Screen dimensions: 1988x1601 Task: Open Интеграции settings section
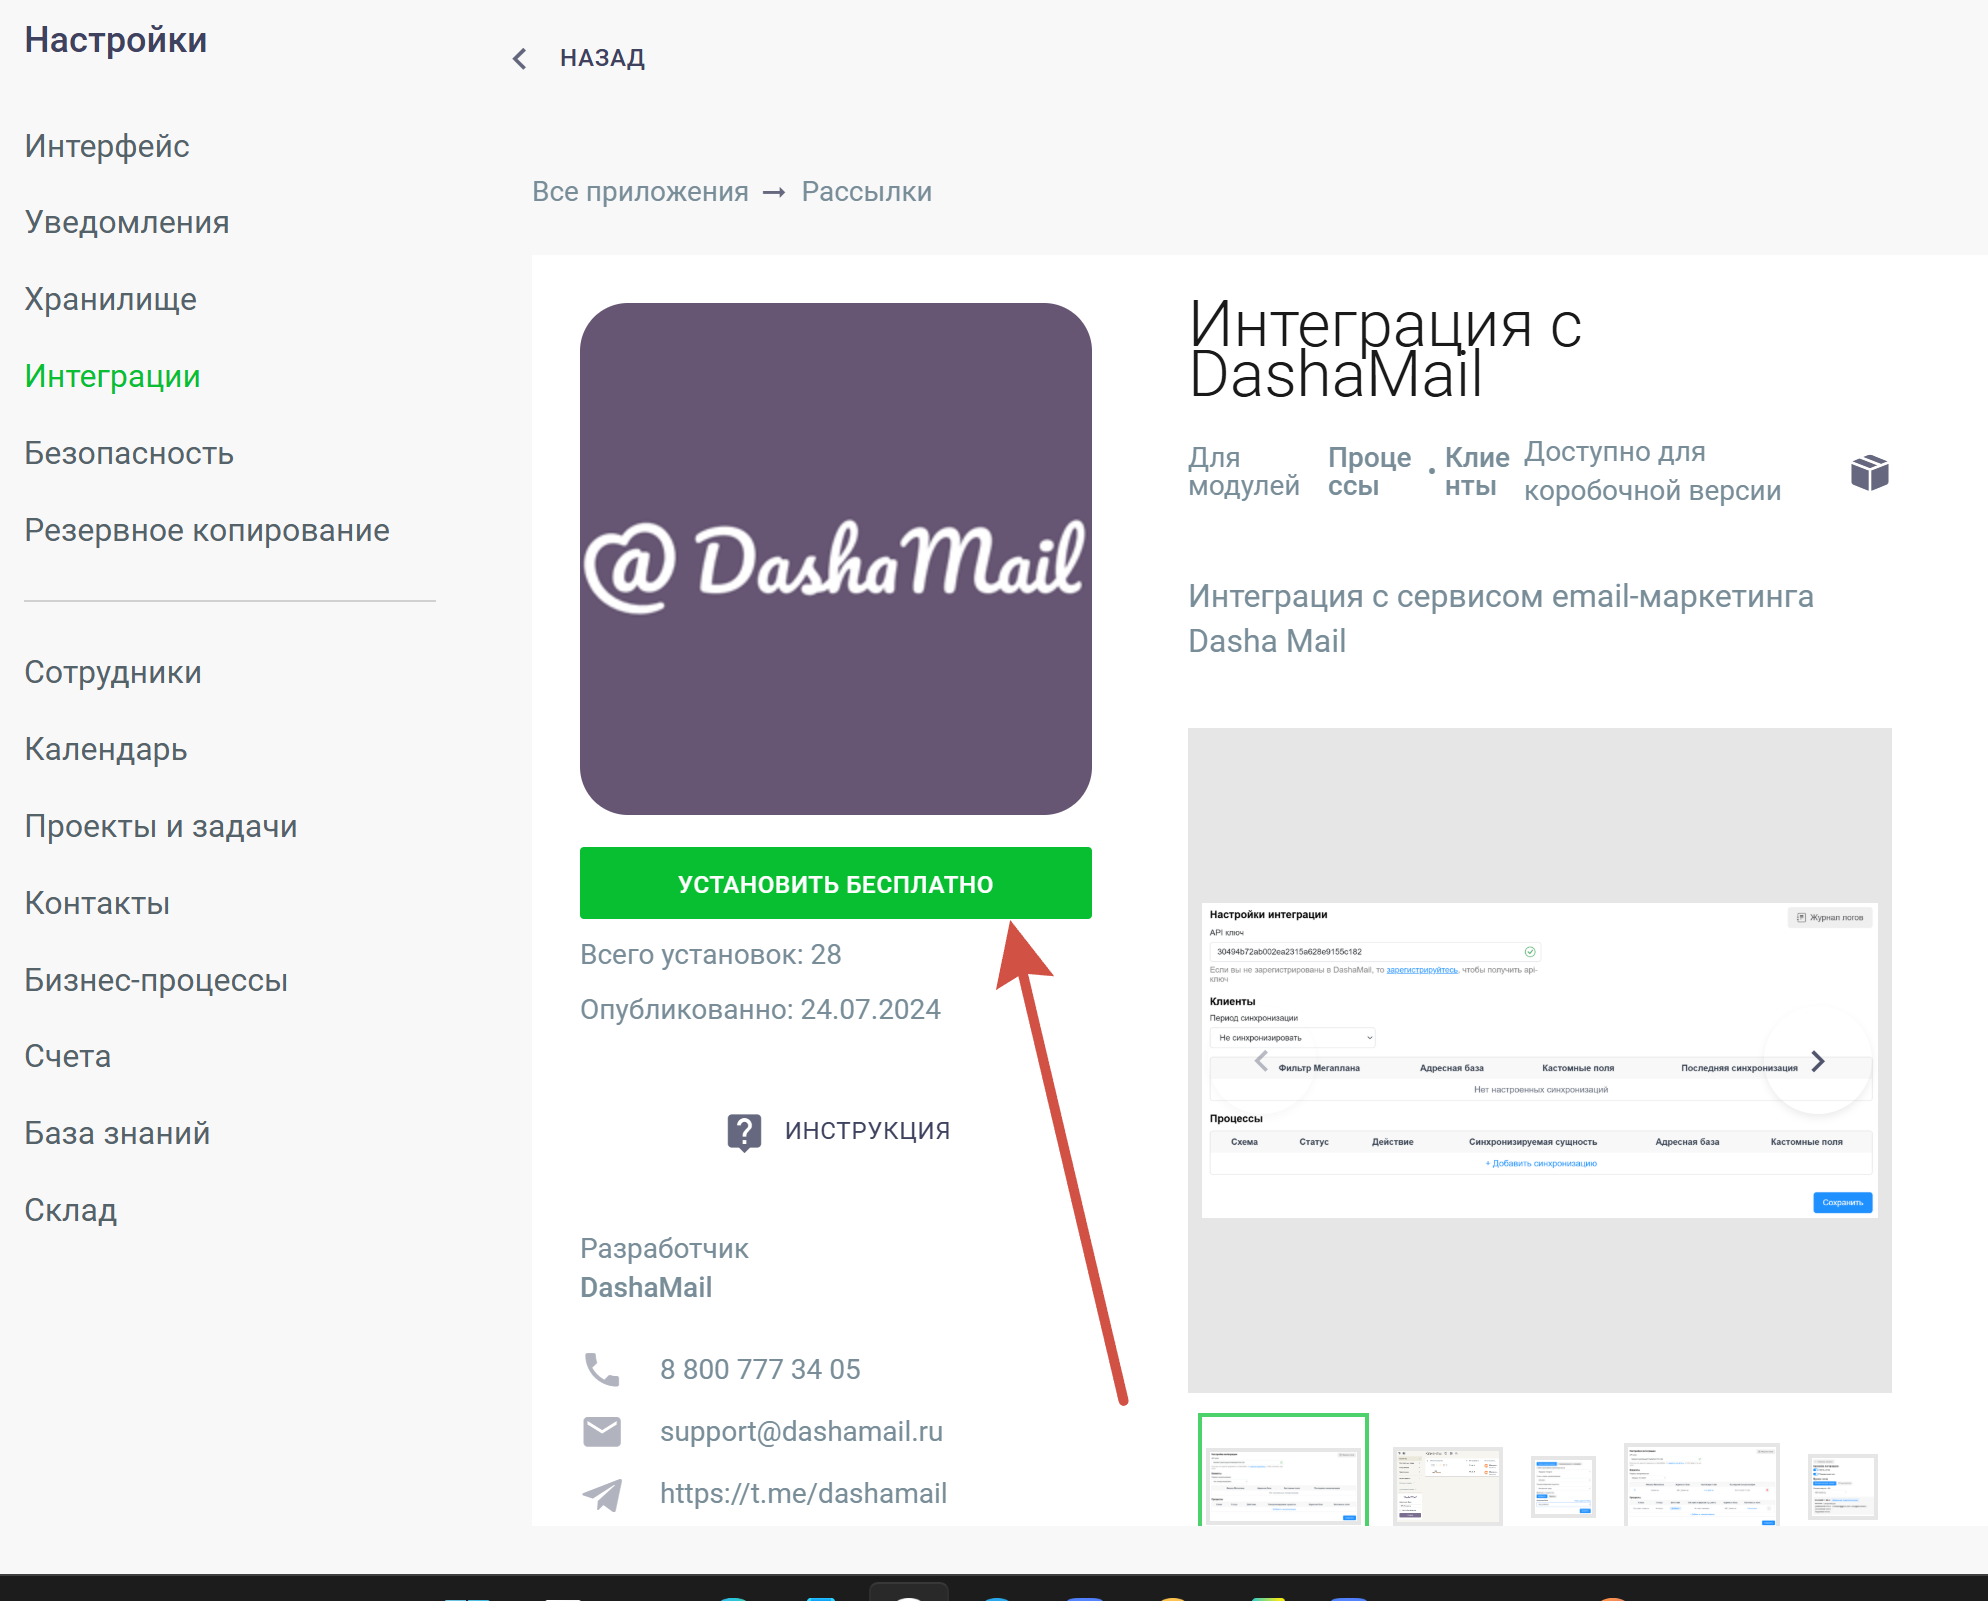point(112,376)
